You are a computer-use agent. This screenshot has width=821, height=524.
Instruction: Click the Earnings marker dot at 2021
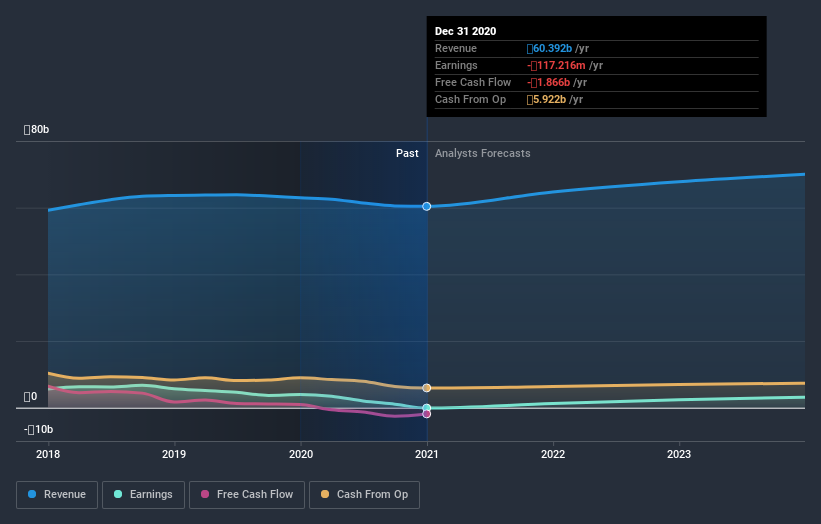(x=427, y=408)
